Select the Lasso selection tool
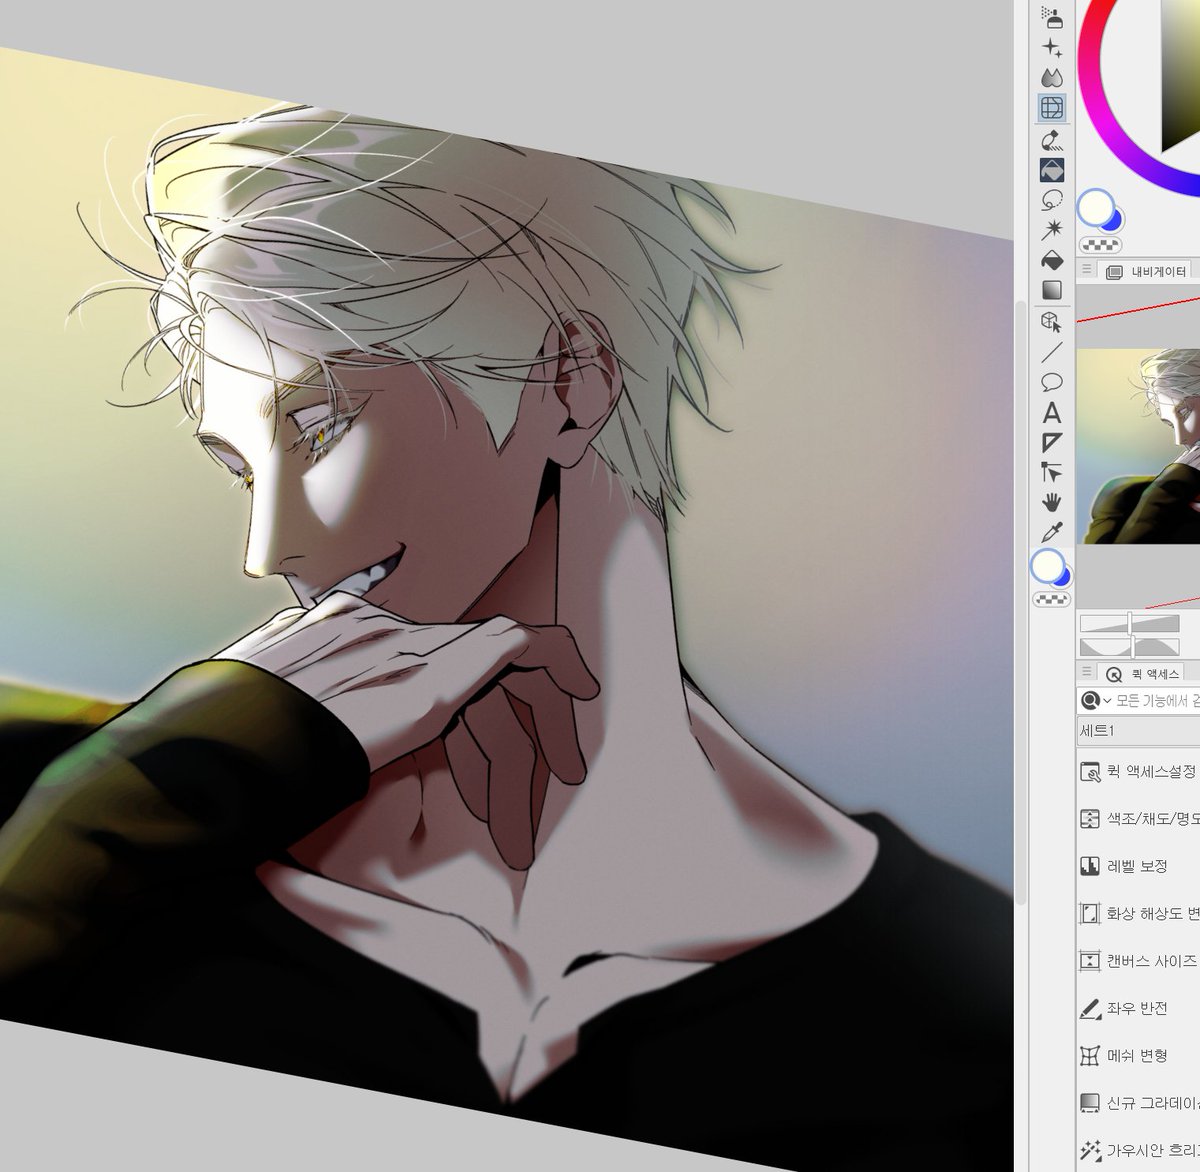1200x1172 pixels. [1051, 200]
